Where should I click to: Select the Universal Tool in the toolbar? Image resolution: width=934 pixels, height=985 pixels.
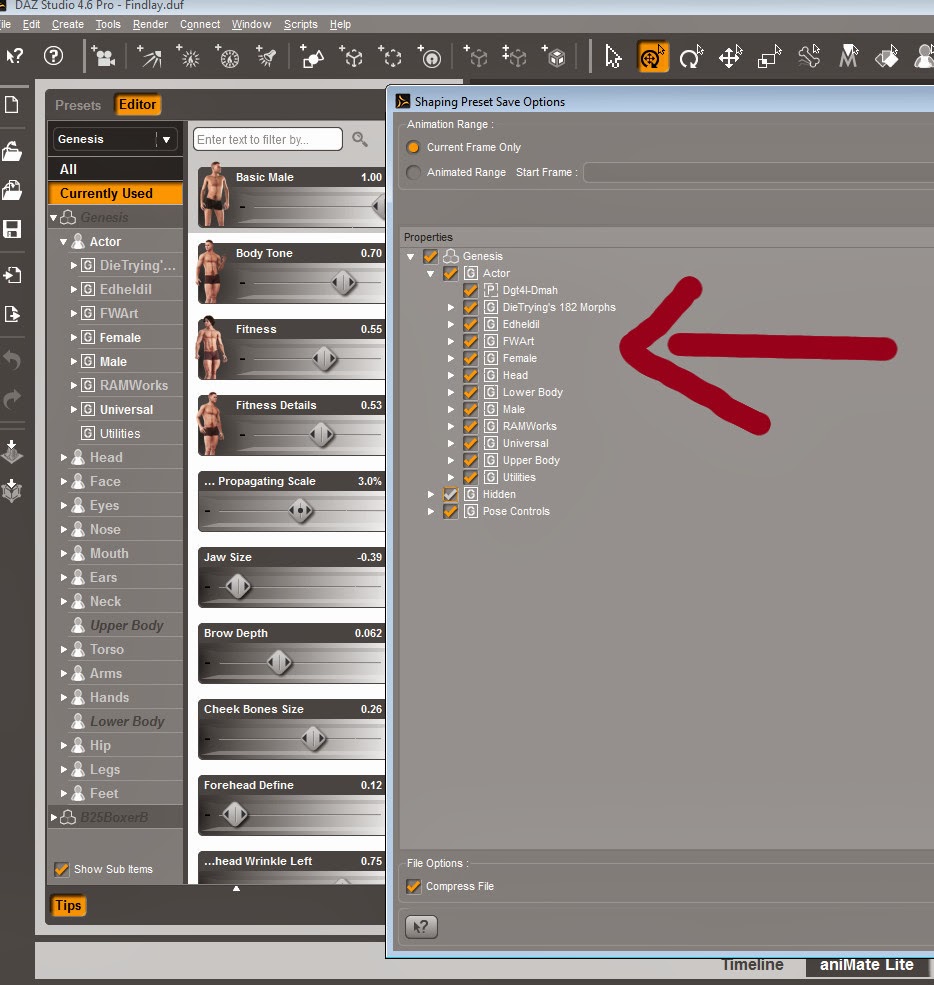652,57
